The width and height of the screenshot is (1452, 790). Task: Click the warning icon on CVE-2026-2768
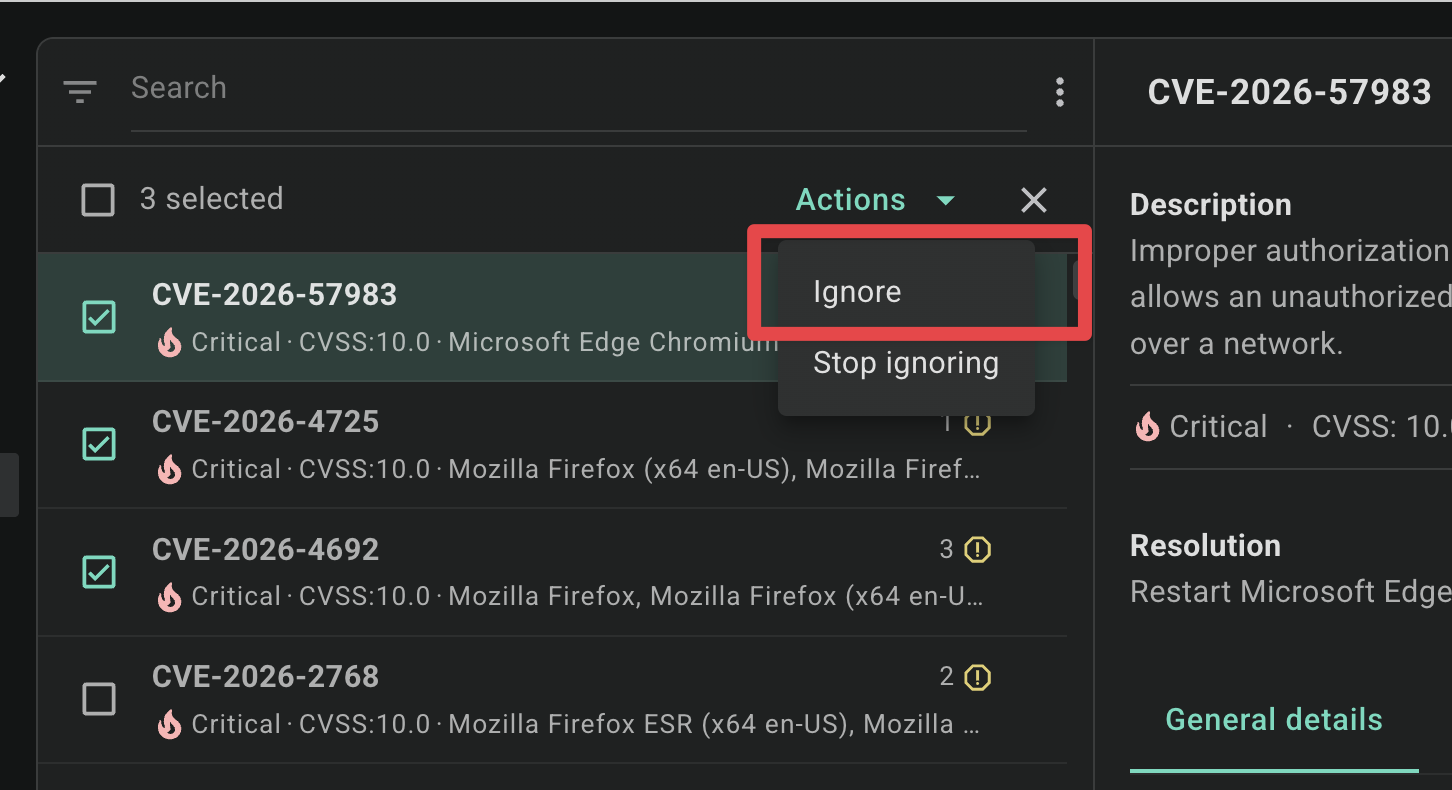click(977, 677)
